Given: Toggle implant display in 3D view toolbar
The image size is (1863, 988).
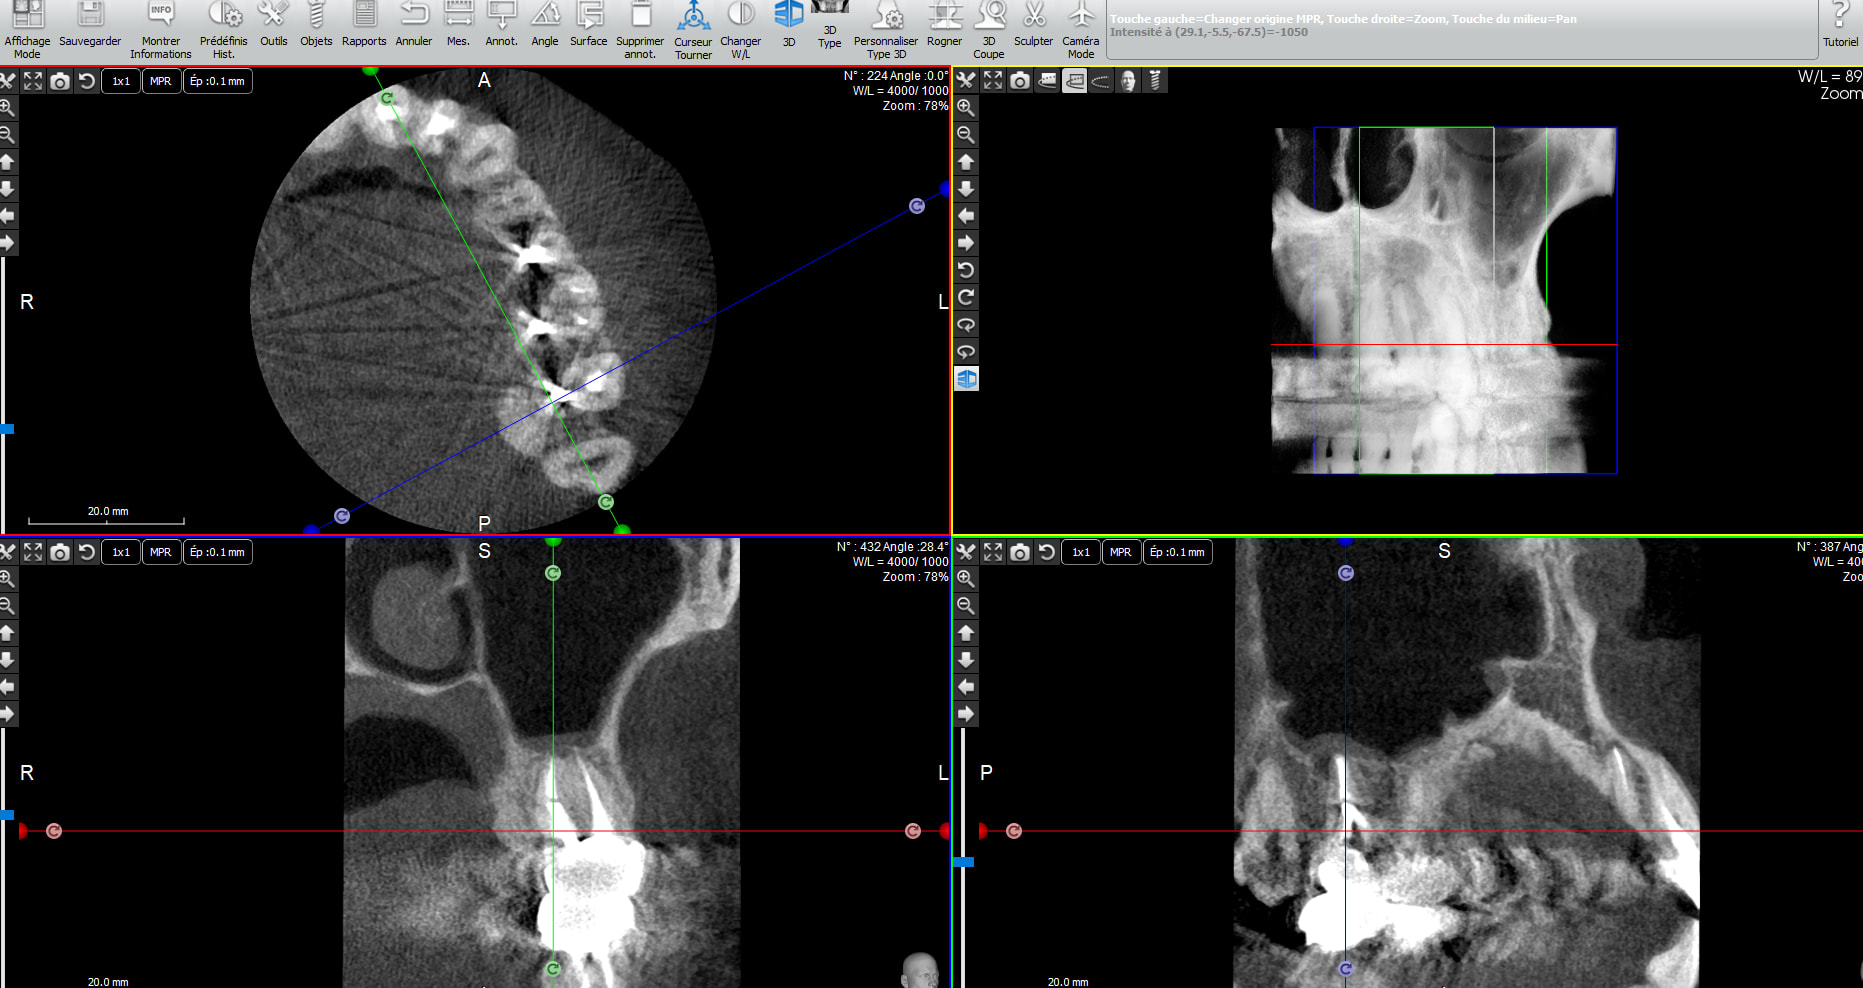Looking at the screenshot, I should [x=1155, y=81].
